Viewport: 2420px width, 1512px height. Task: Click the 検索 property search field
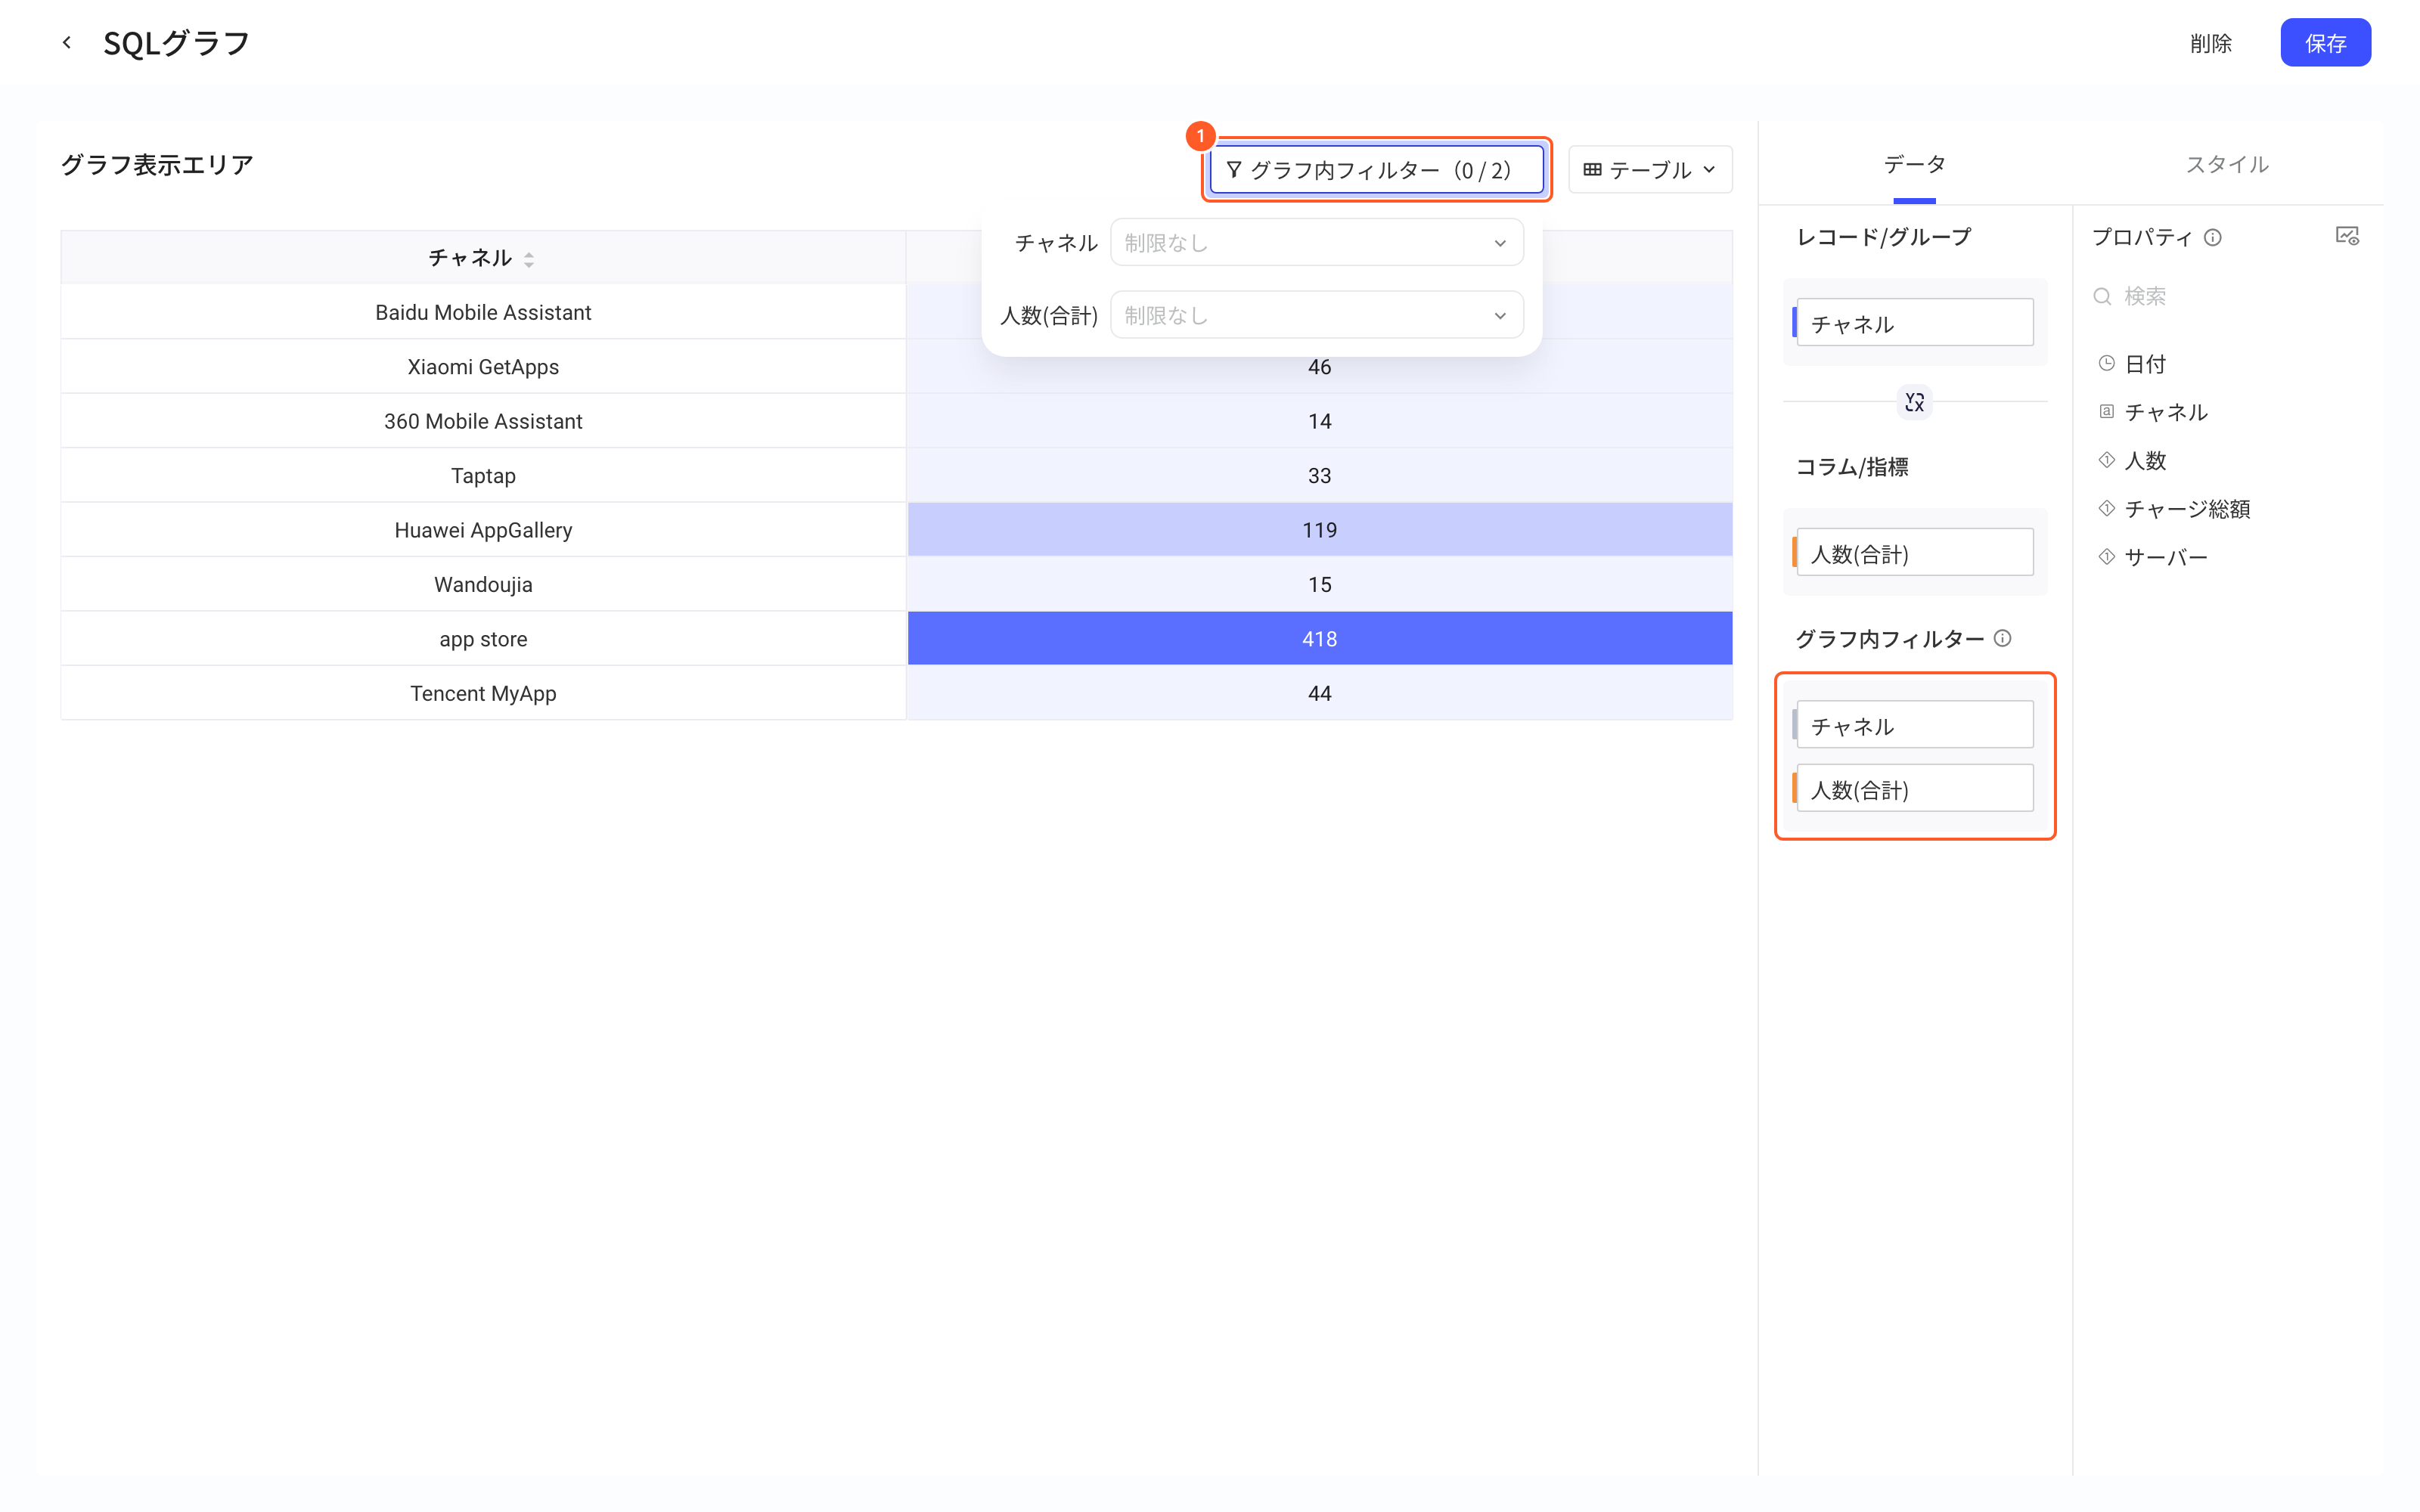coord(2227,296)
